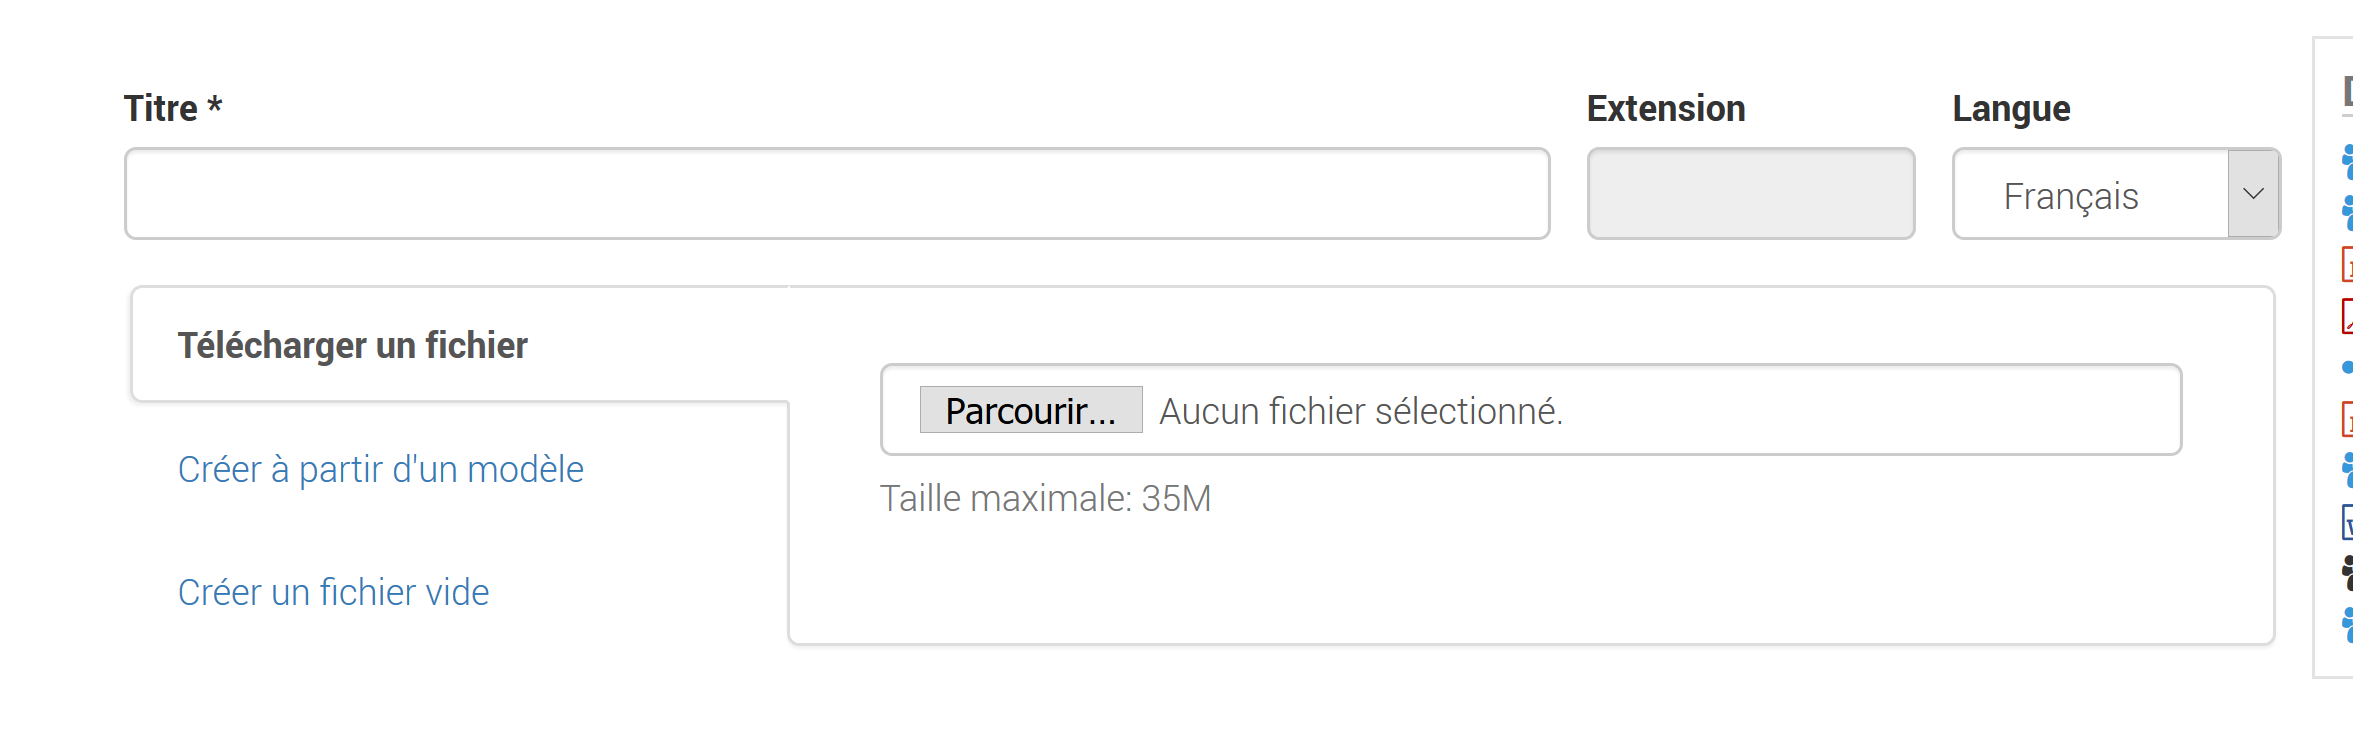Open the Créer un fichier vide tab
Viewport: 2353px width, 741px height.
[x=333, y=593]
